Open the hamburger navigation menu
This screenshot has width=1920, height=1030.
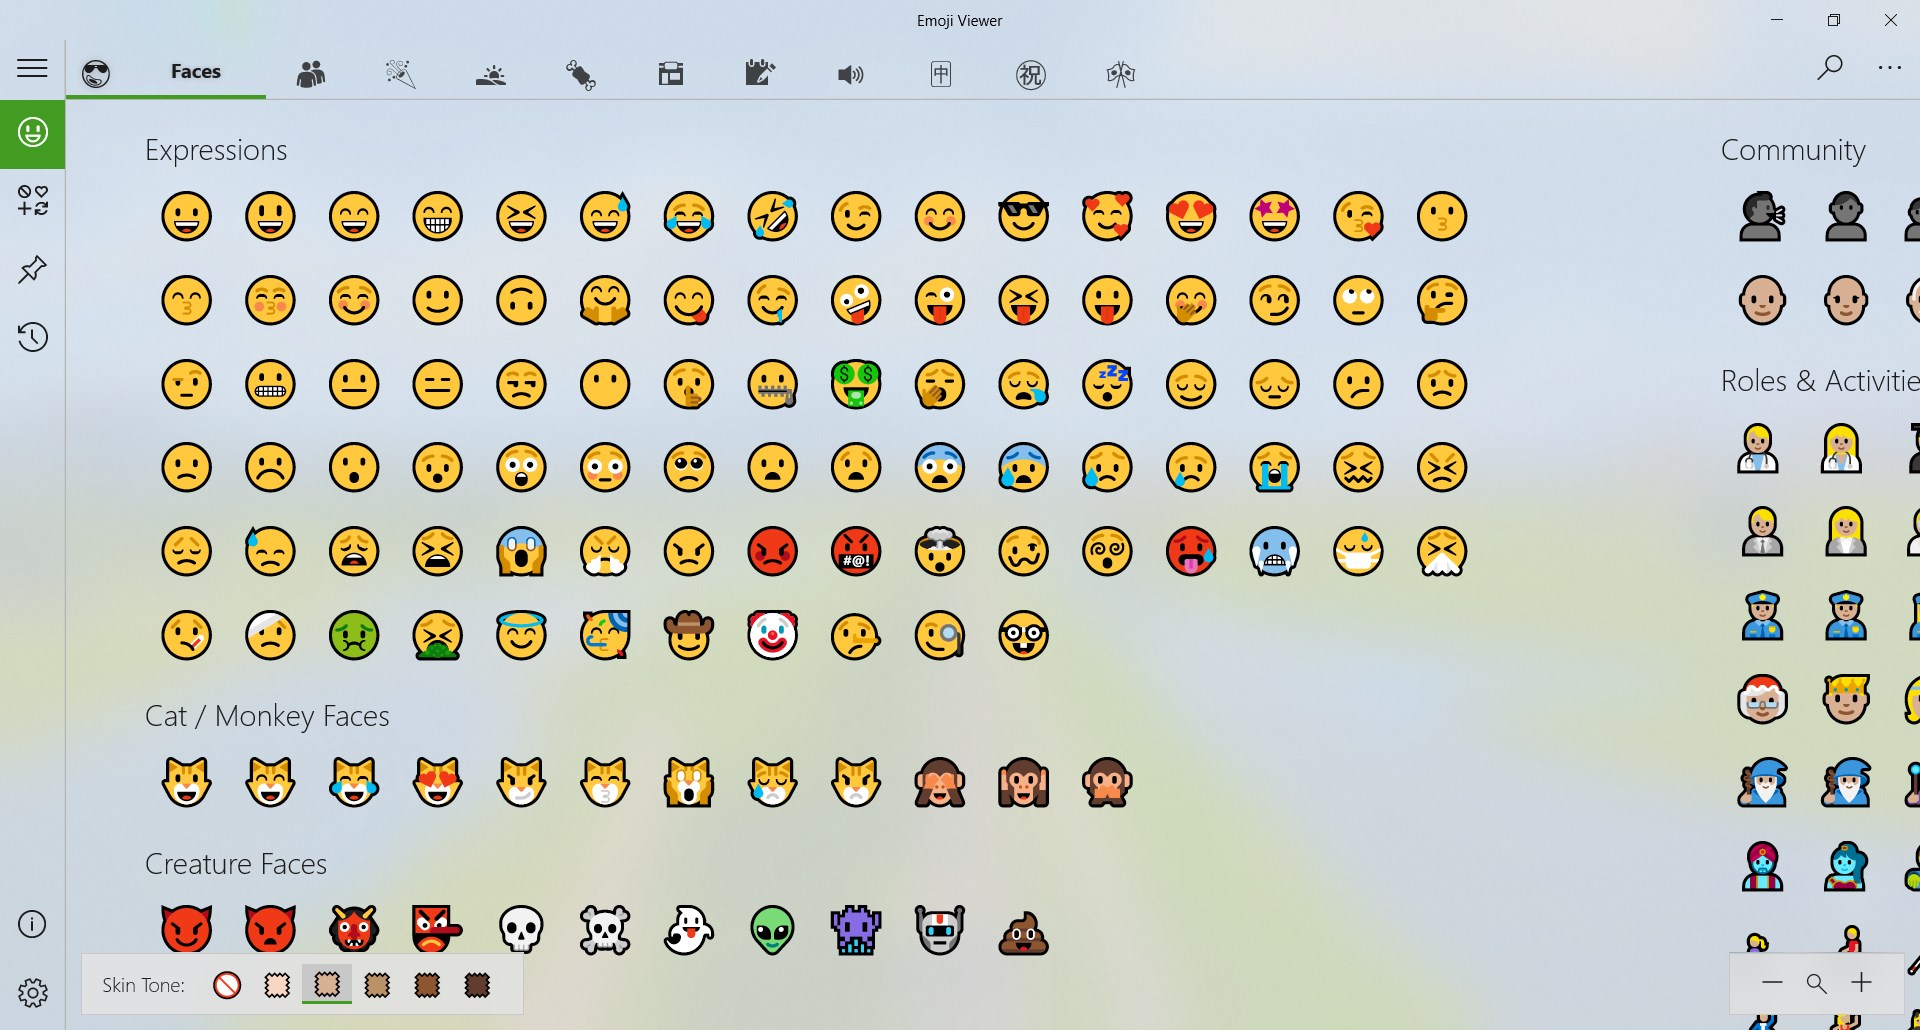[x=32, y=68]
